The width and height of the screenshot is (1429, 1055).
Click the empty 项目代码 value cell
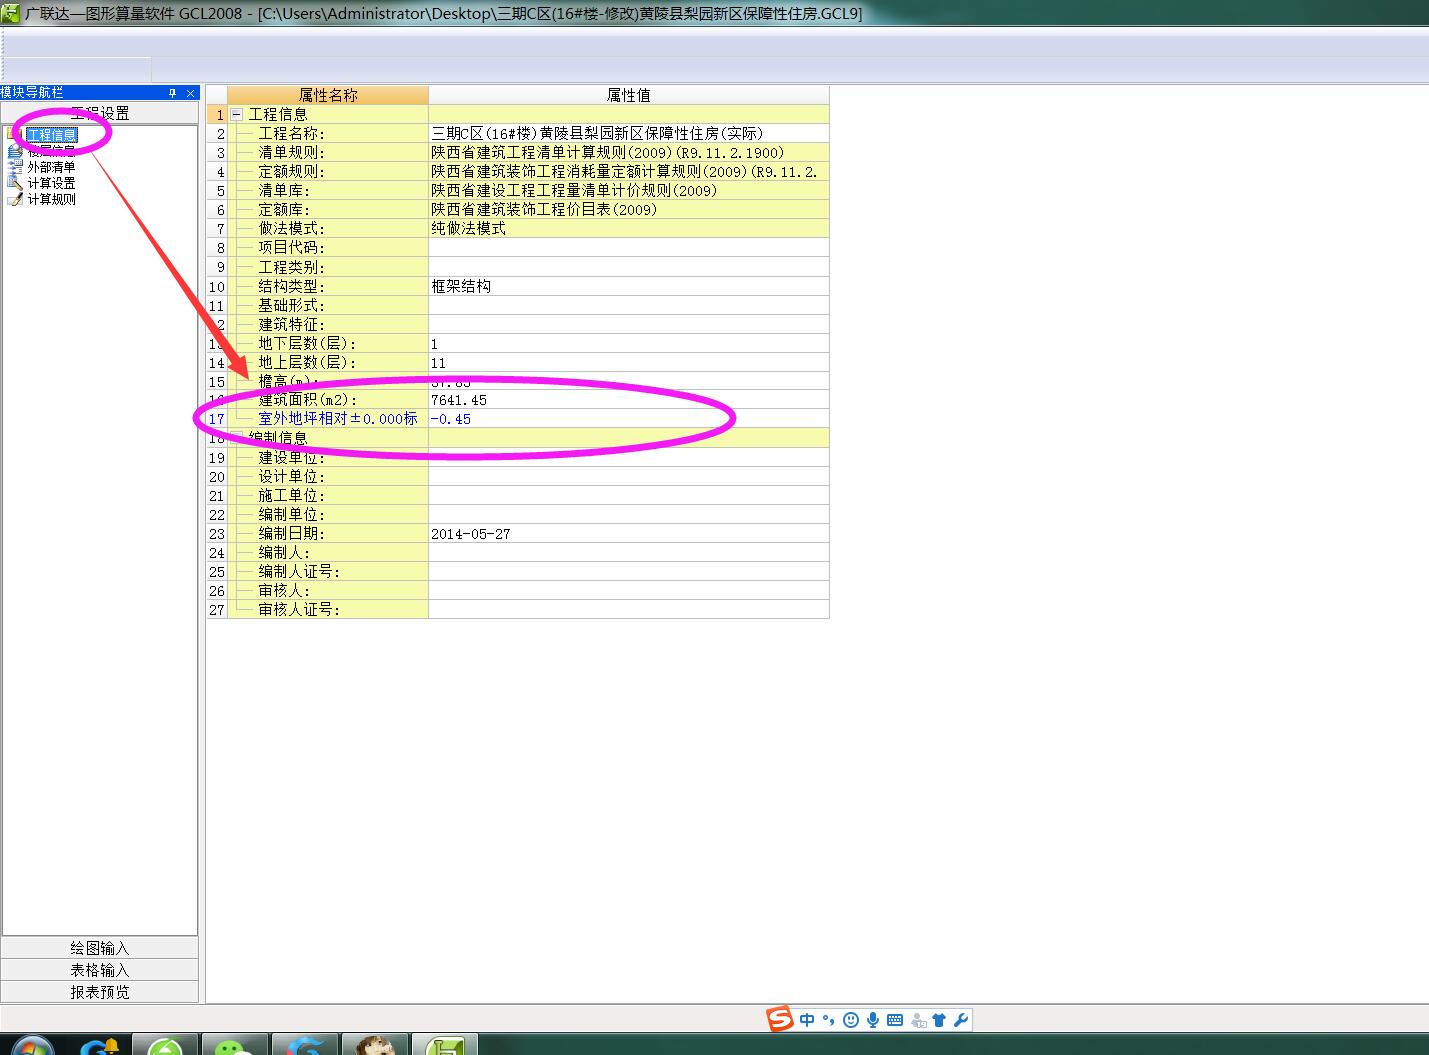coord(629,247)
